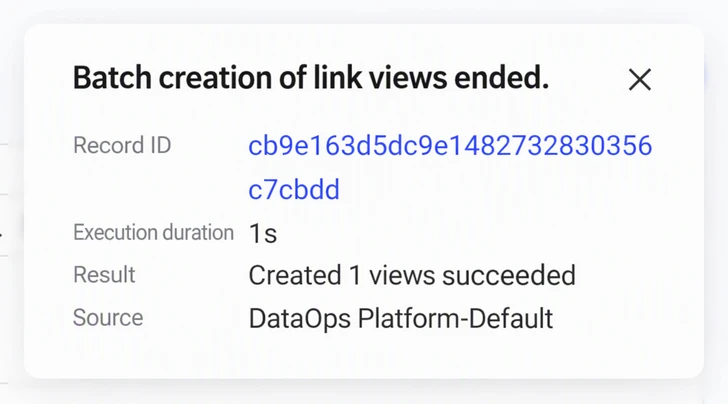Image resolution: width=728 pixels, height=404 pixels.
Task: Click the Result label
Action: tap(104, 274)
